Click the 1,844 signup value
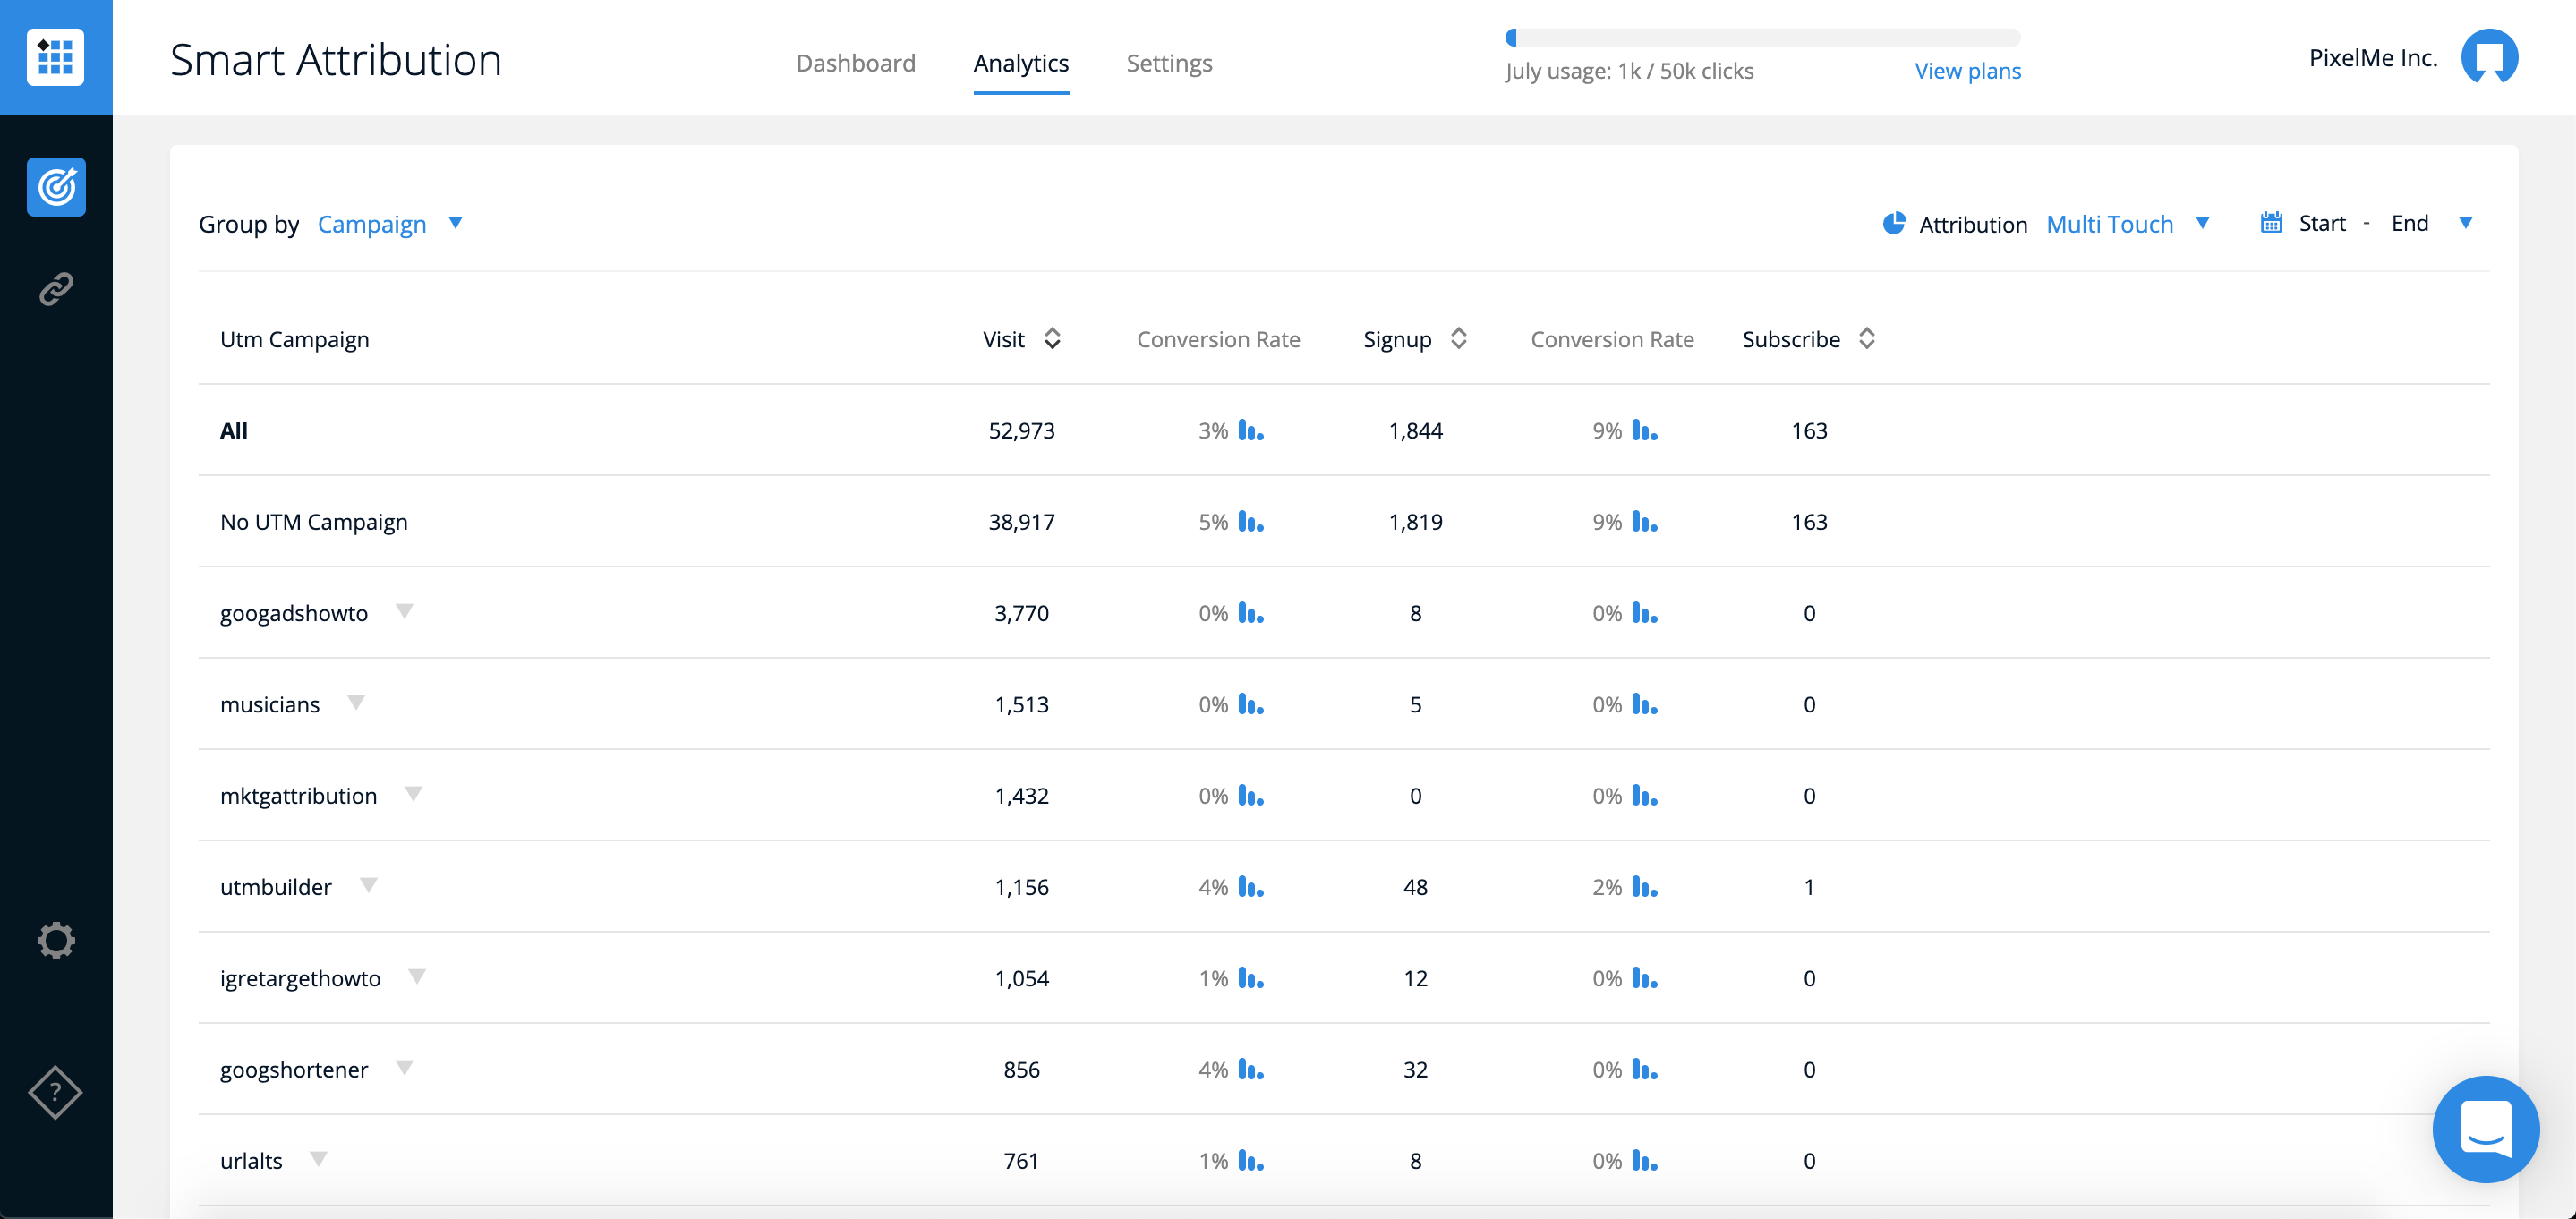The height and width of the screenshot is (1219, 2576). (x=1415, y=430)
